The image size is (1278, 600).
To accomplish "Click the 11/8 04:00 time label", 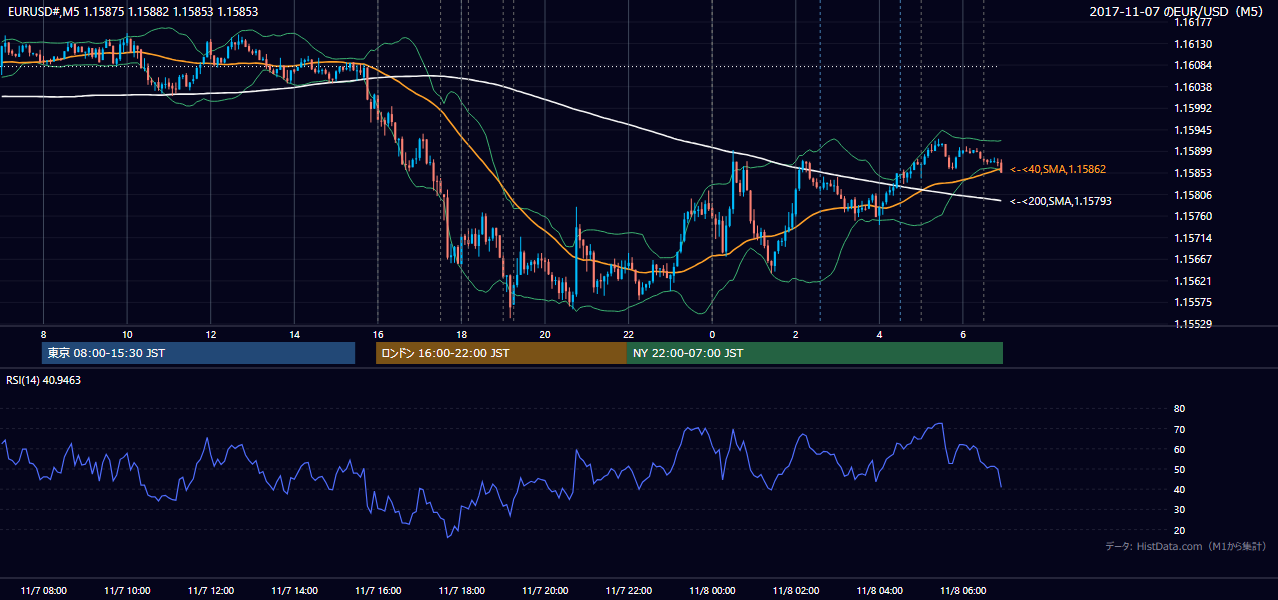I will 879,590.
